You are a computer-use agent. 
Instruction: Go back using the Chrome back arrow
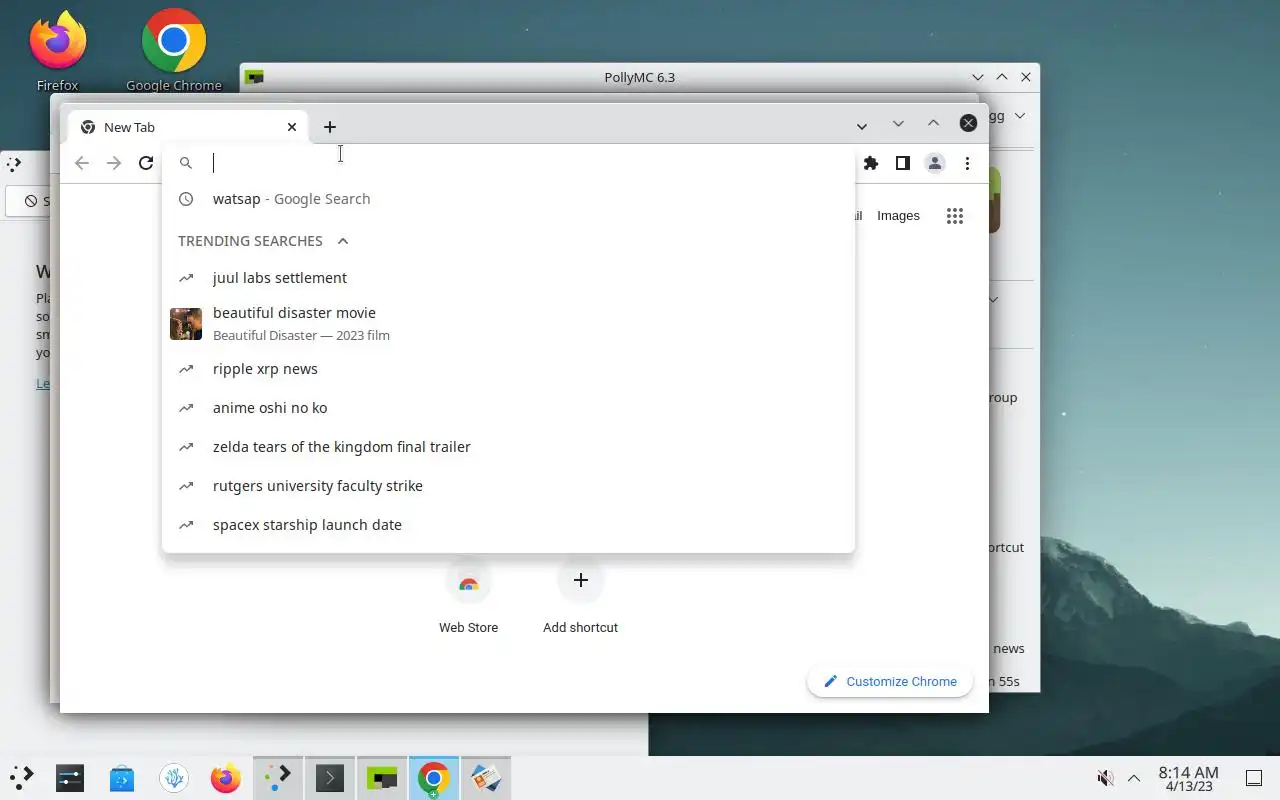[x=82, y=163]
